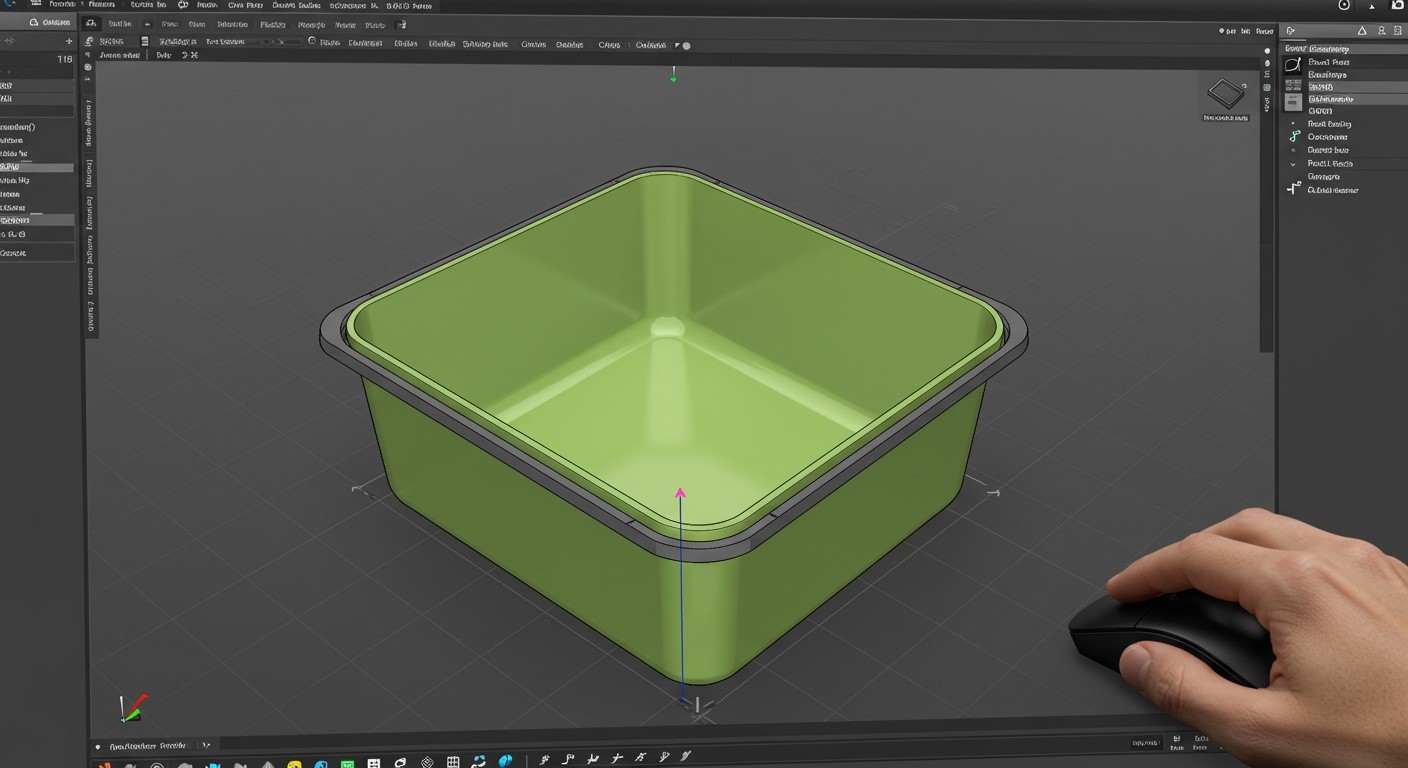This screenshot has width=1408, height=768.
Task: Select the highlighted row in left panel list
Action: [37, 168]
